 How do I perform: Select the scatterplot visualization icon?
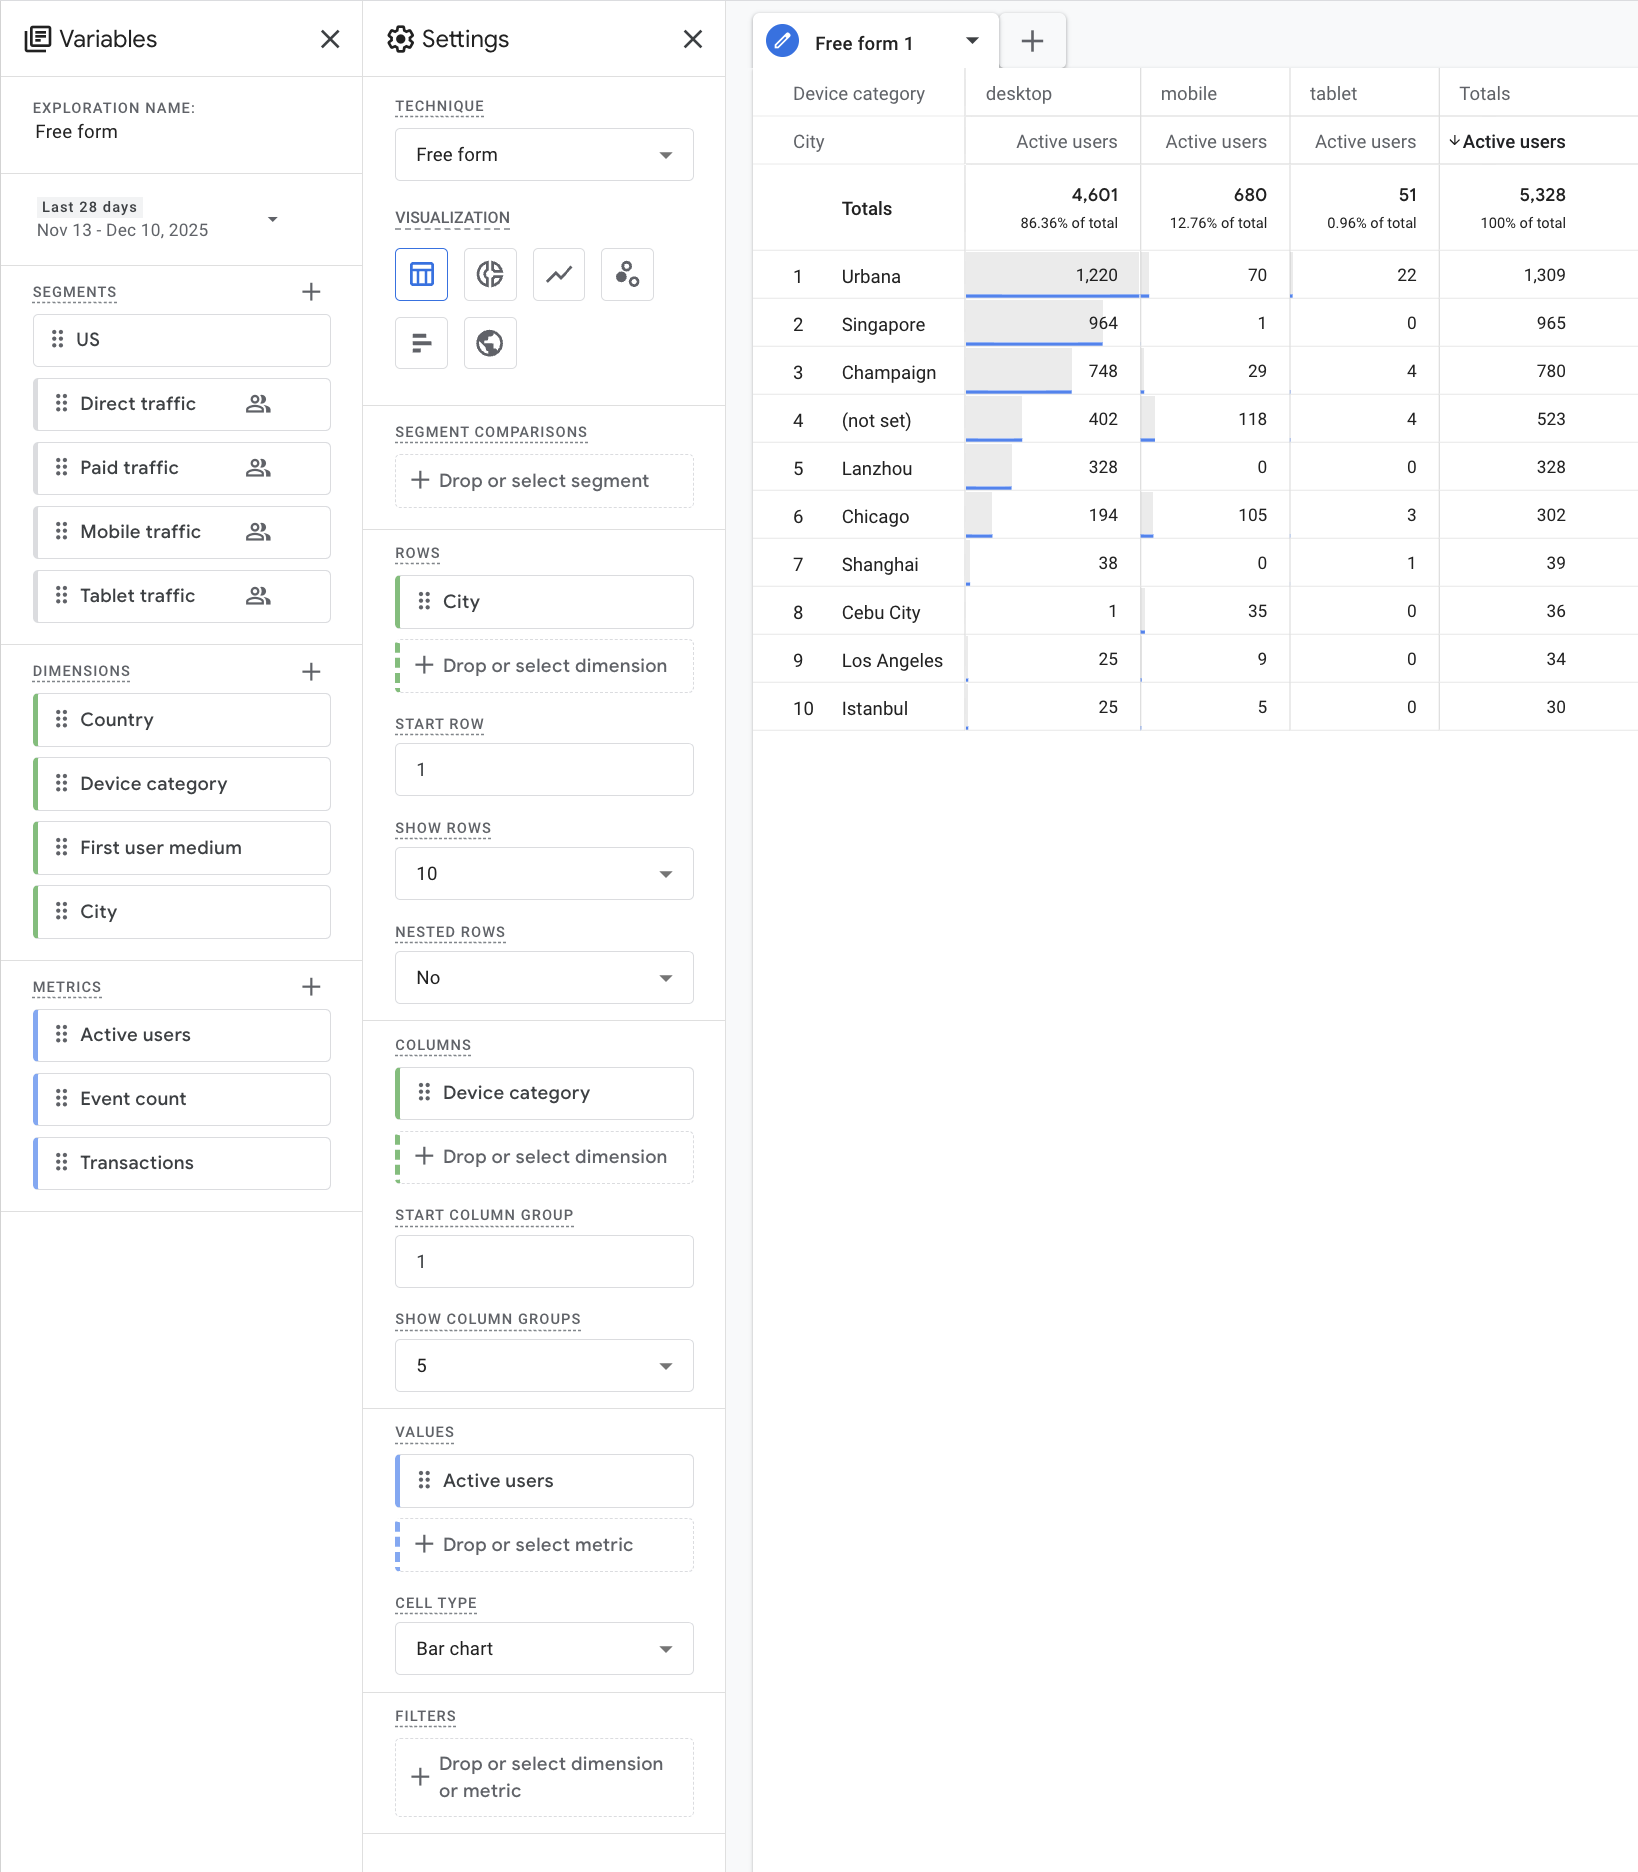click(x=627, y=274)
